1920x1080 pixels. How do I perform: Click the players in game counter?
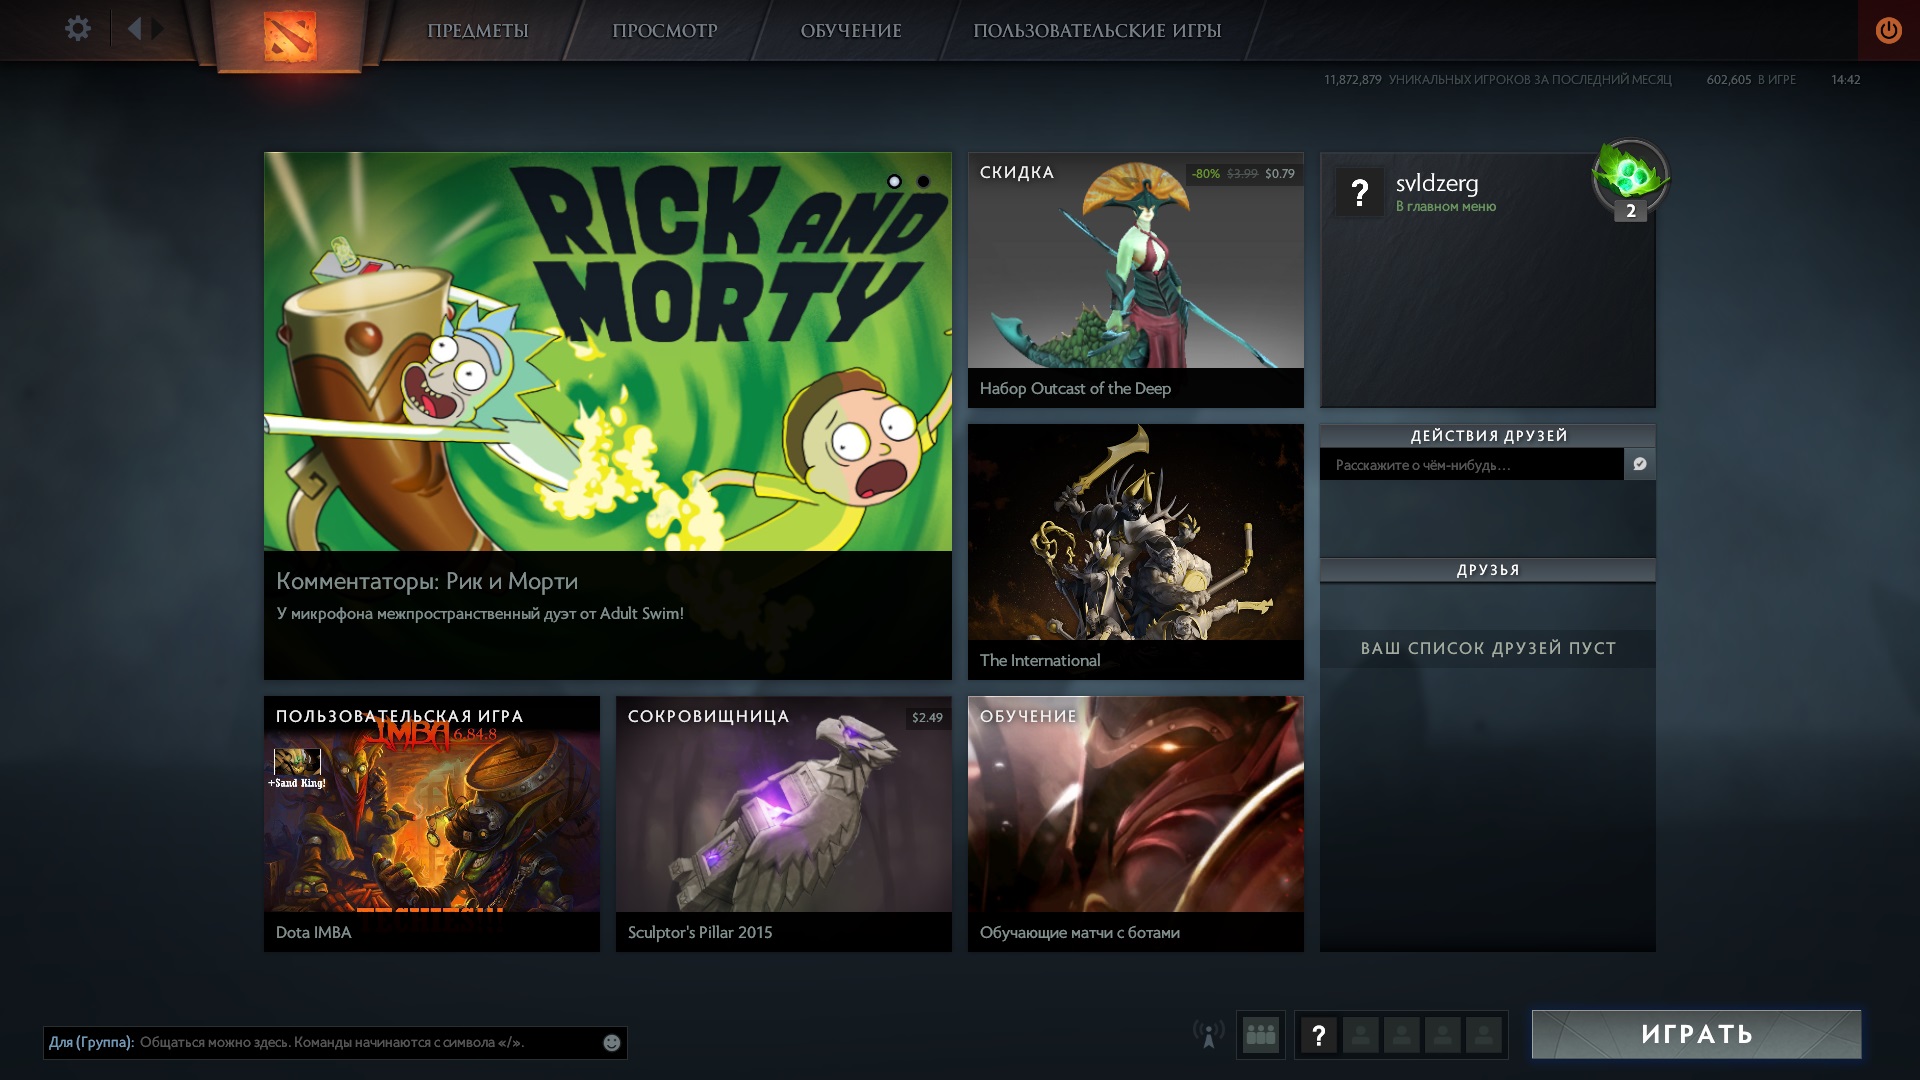1750,80
